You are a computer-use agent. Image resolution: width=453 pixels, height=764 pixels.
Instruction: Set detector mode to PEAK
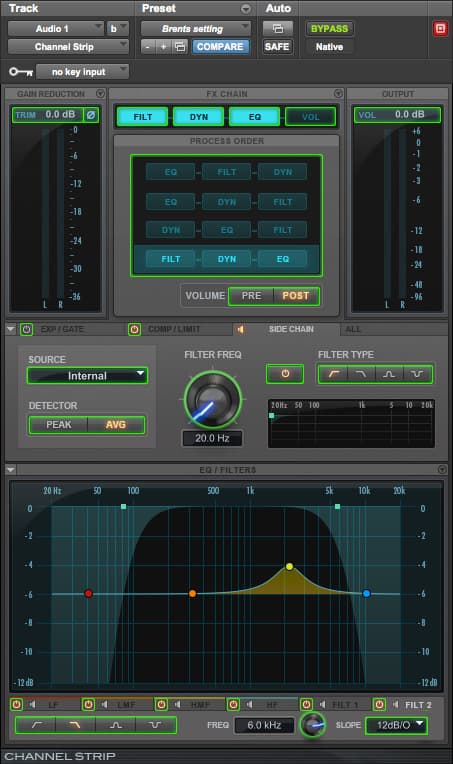pos(59,425)
